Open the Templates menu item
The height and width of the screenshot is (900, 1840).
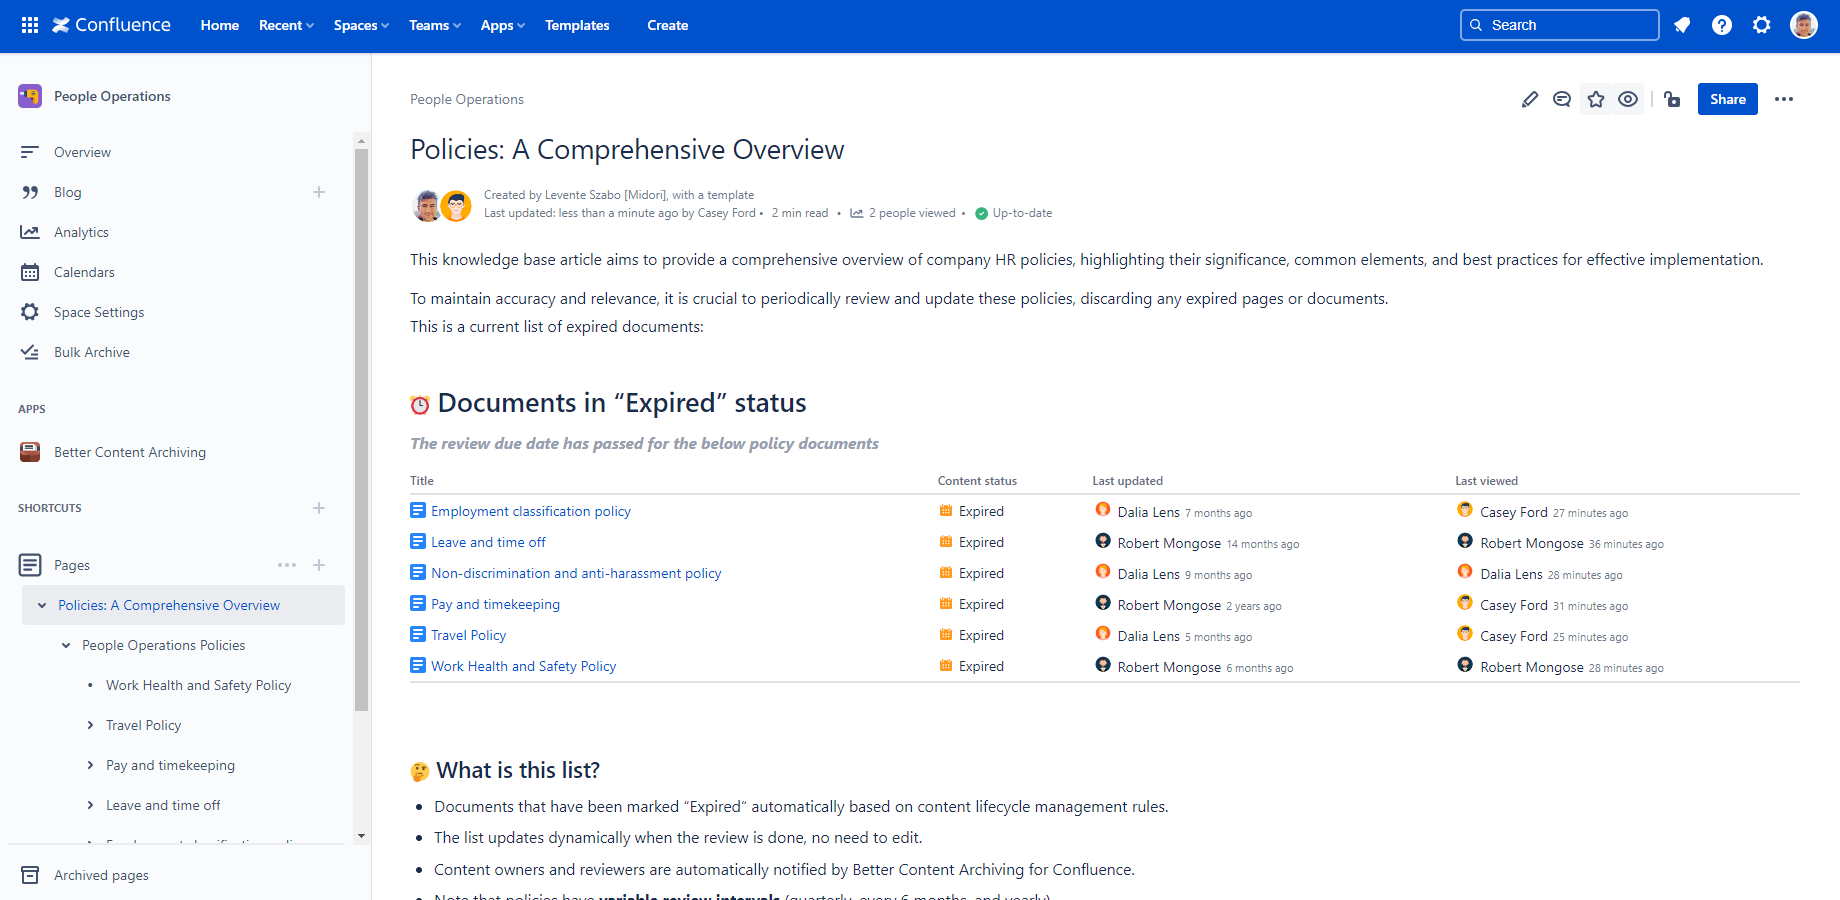click(x=577, y=26)
